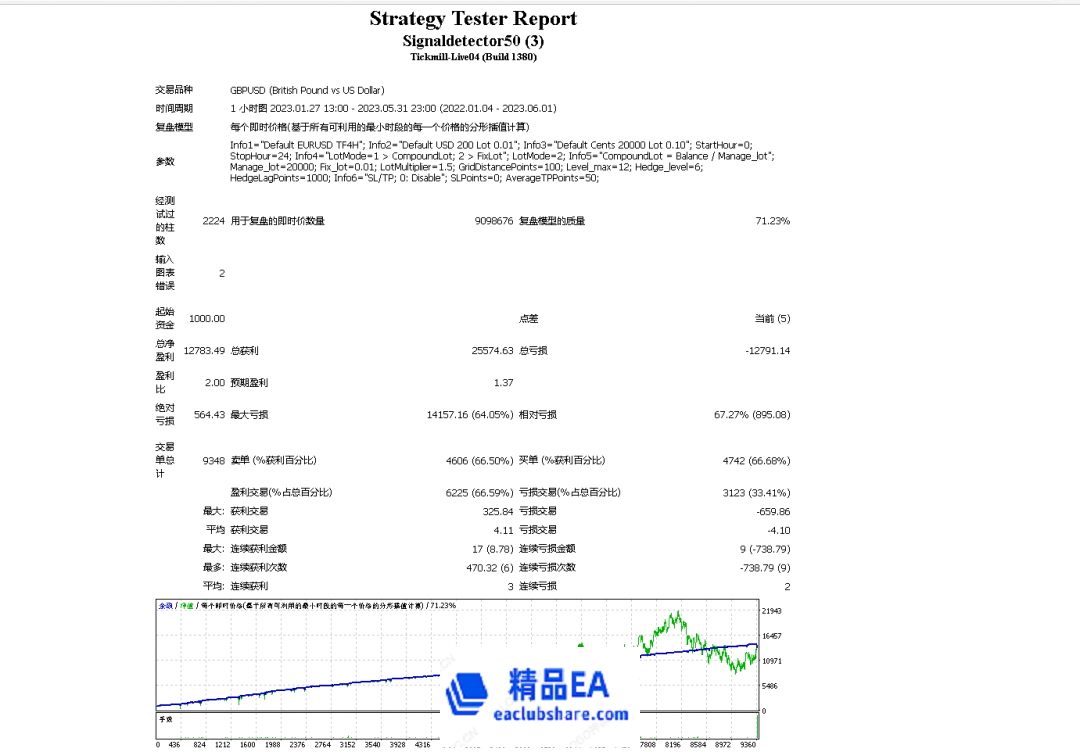
Task: Click the green equity peak on chart
Action: point(678,614)
